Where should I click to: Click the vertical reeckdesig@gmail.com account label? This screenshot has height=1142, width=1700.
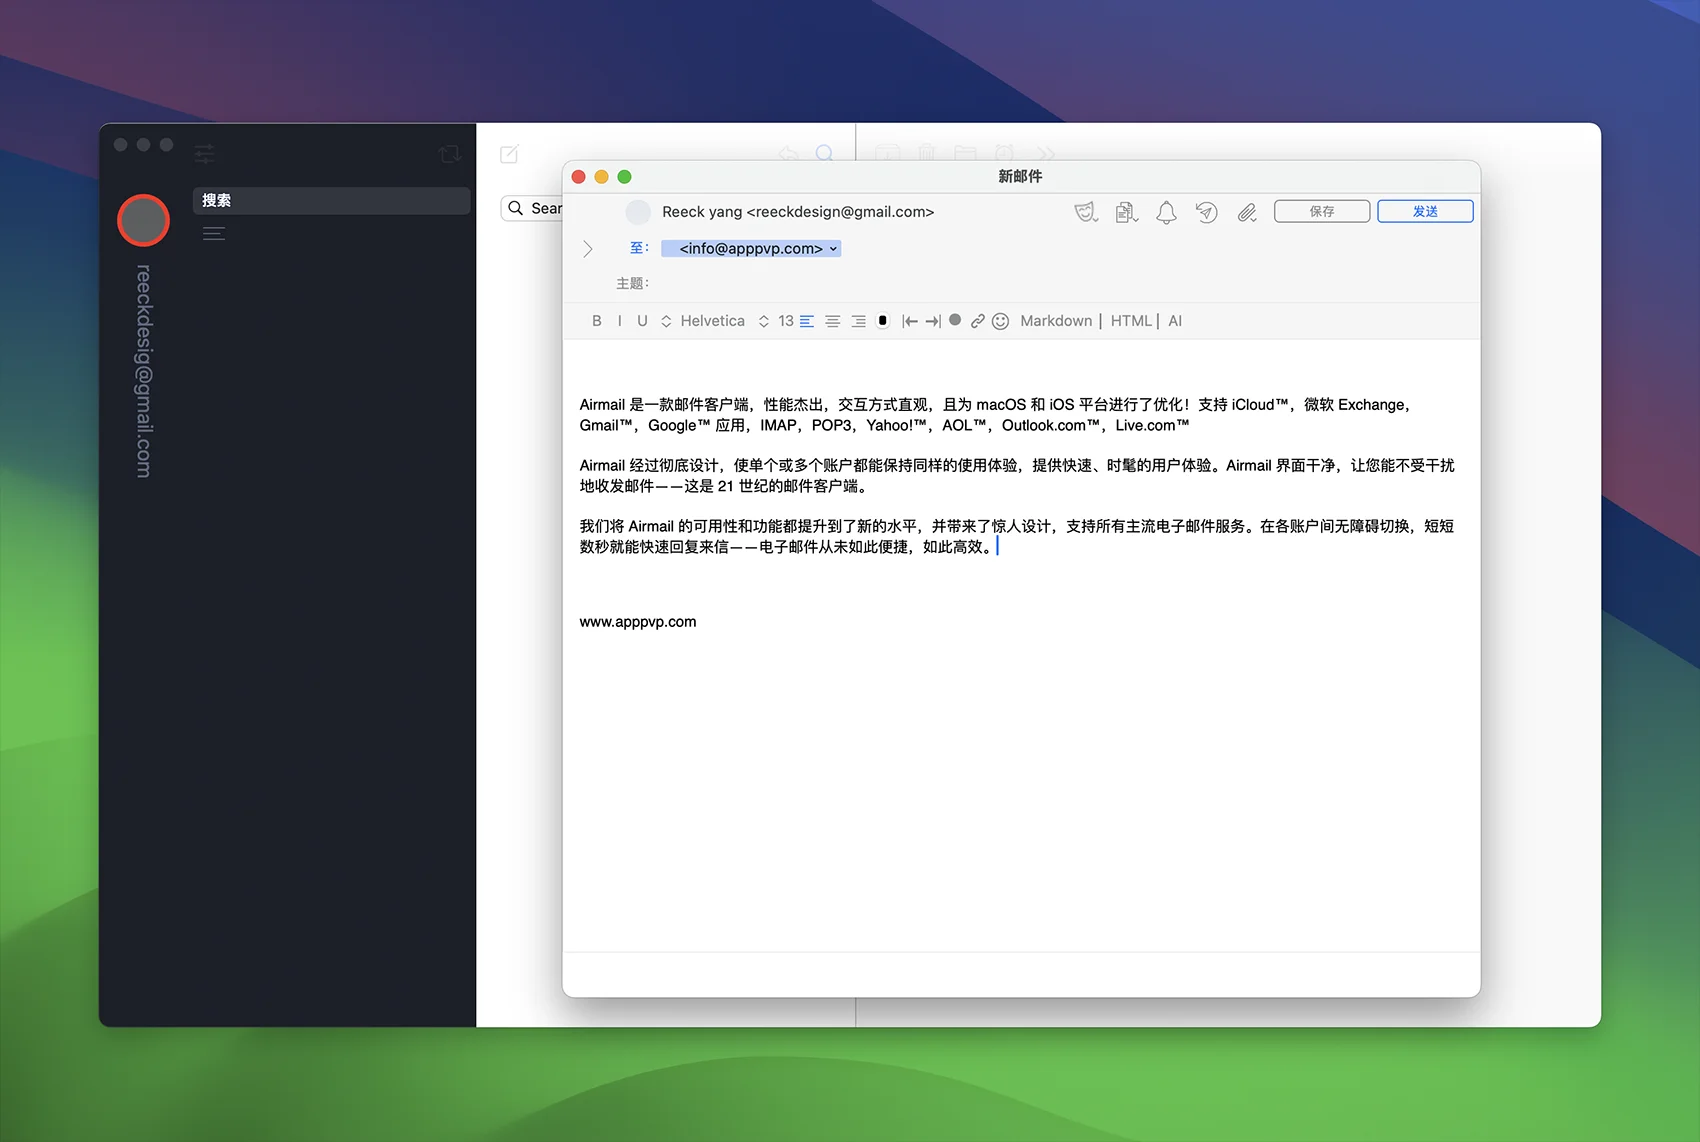144,371
